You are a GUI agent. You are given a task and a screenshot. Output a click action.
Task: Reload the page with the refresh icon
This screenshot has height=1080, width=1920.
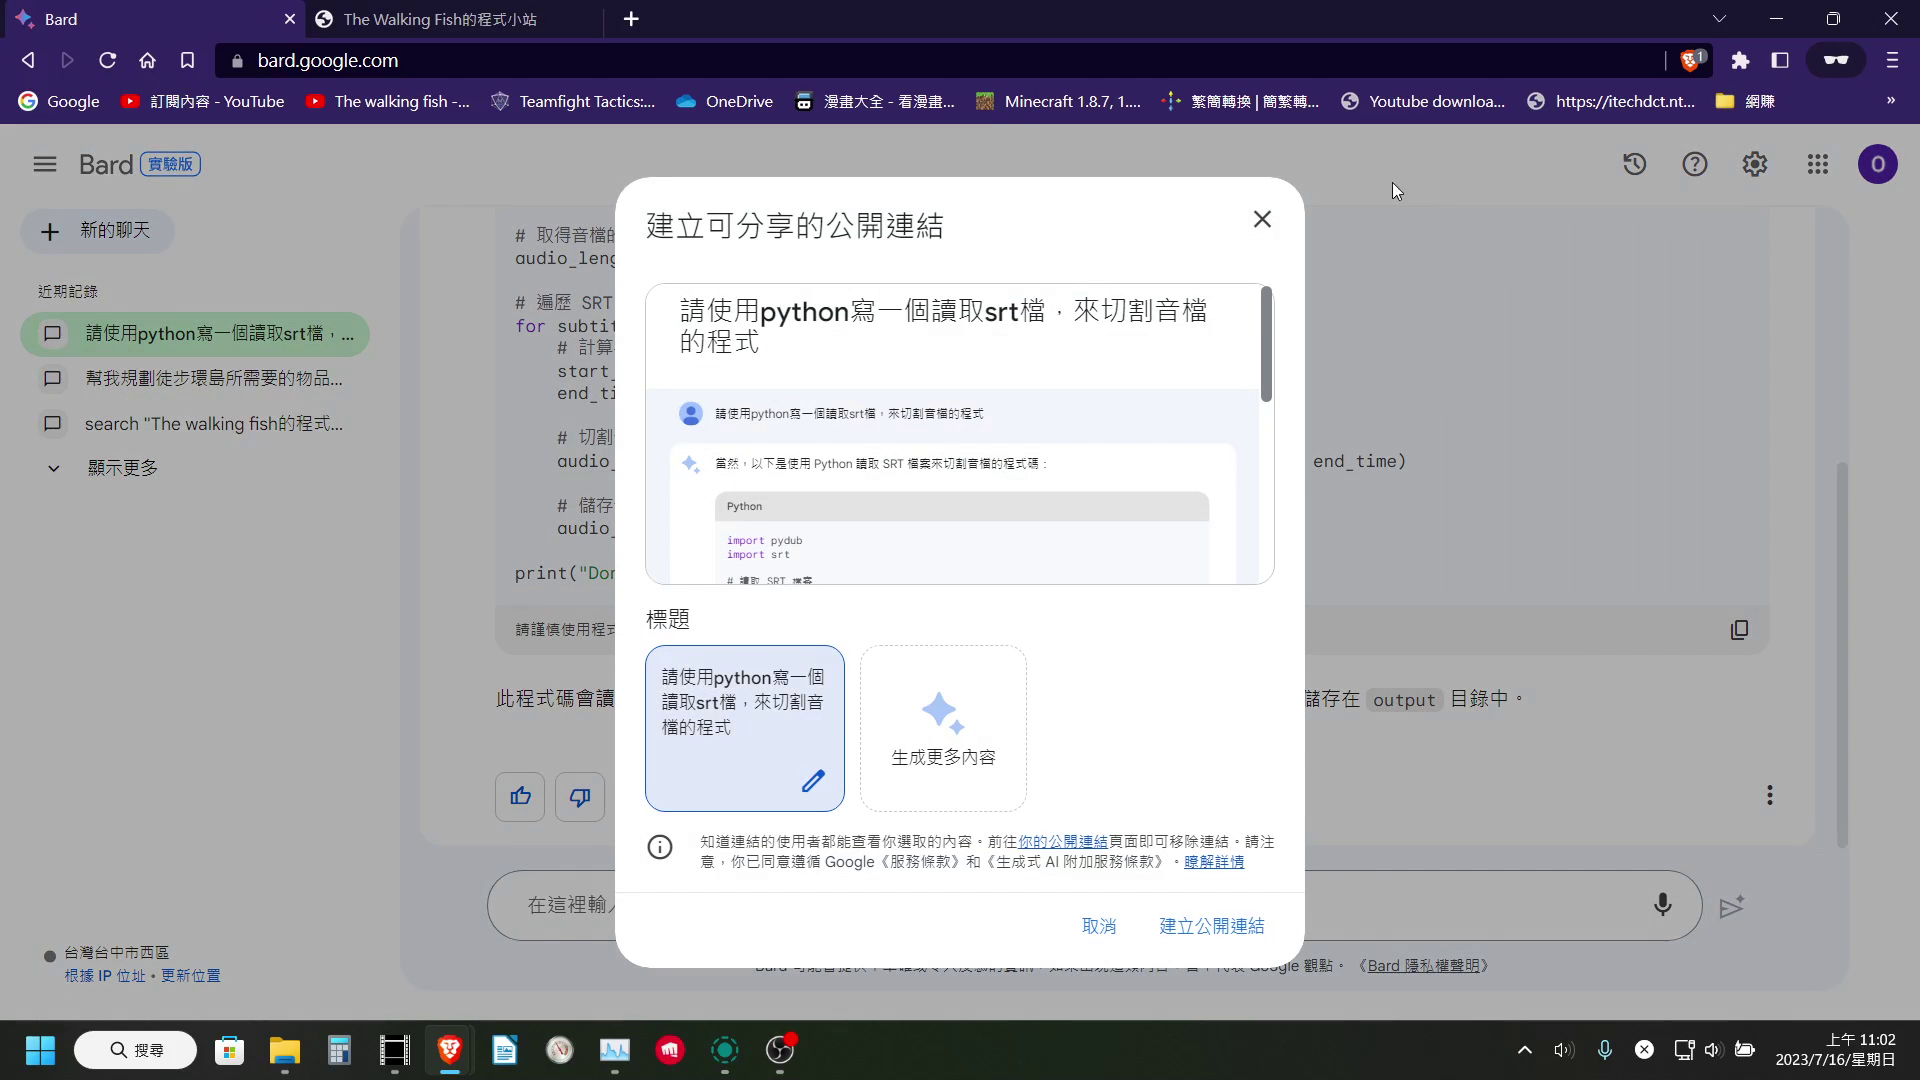[x=107, y=61]
